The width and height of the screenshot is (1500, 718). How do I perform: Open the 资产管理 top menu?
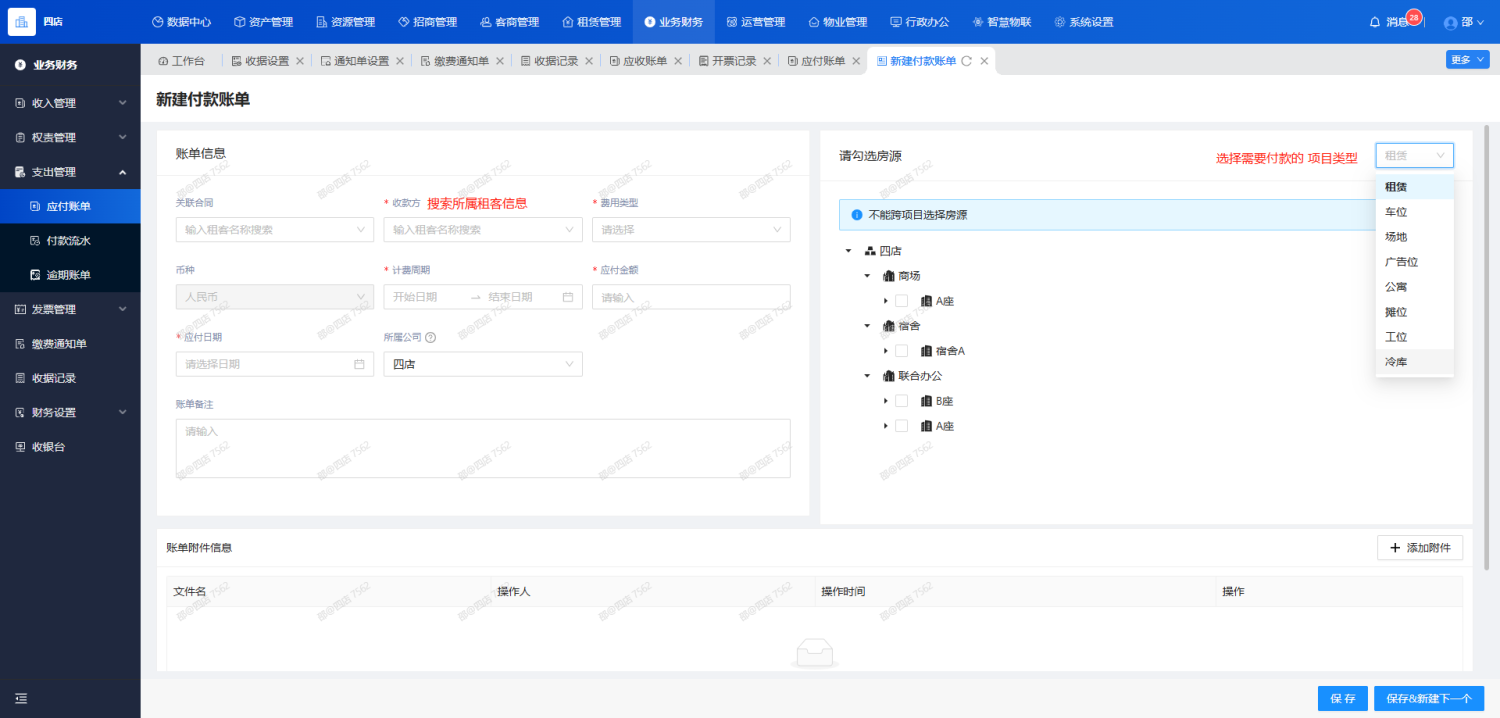262,22
